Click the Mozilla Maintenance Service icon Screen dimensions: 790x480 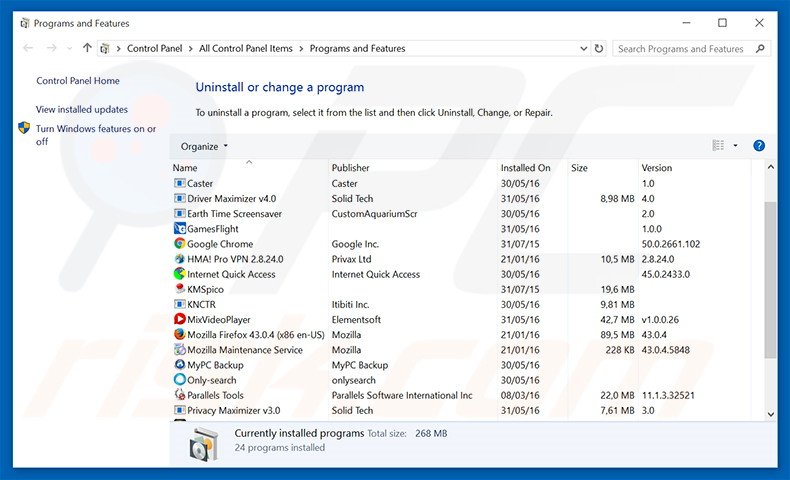click(179, 350)
